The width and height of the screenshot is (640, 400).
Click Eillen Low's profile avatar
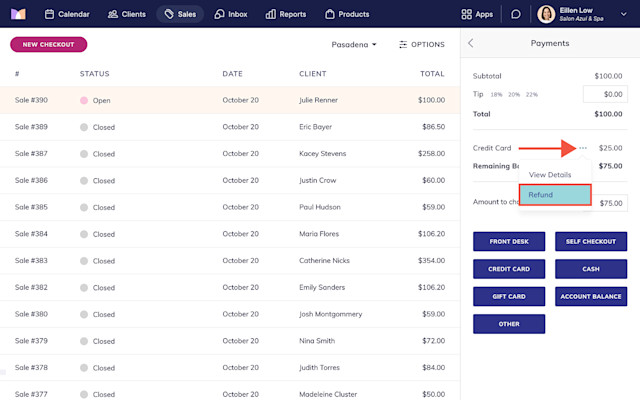[x=546, y=14]
